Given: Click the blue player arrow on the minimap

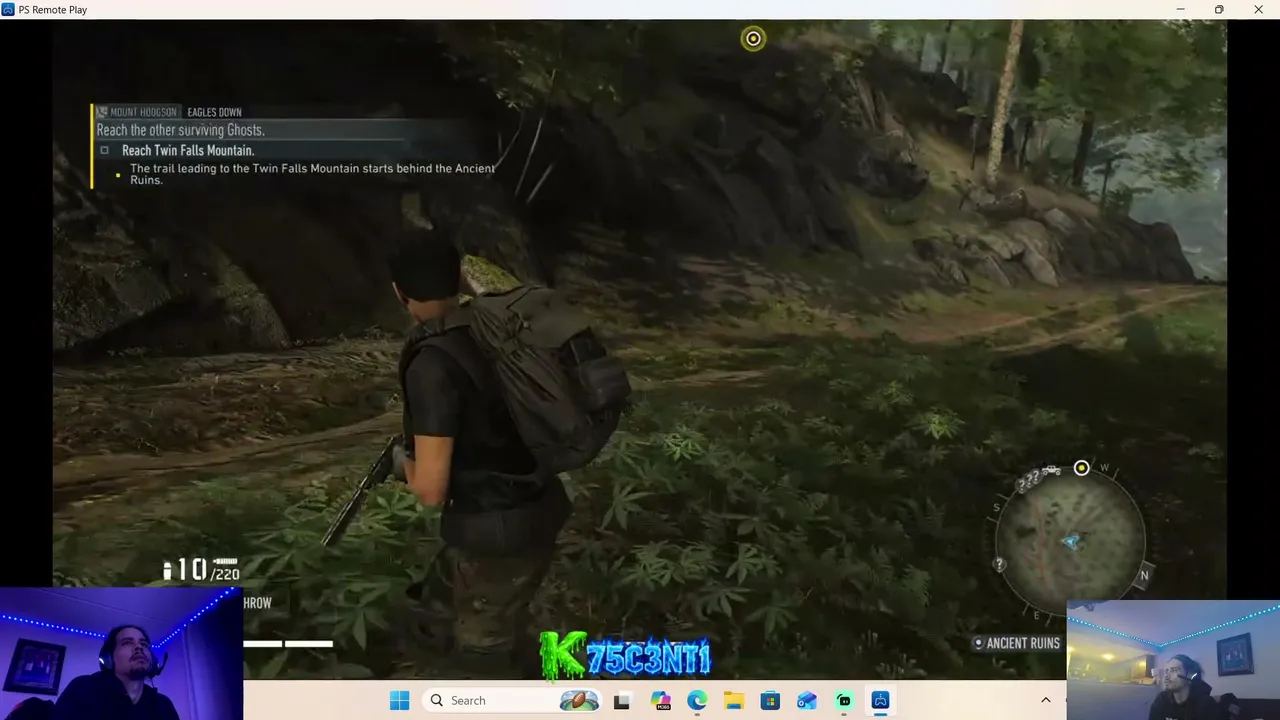Looking at the screenshot, I should (1070, 542).
